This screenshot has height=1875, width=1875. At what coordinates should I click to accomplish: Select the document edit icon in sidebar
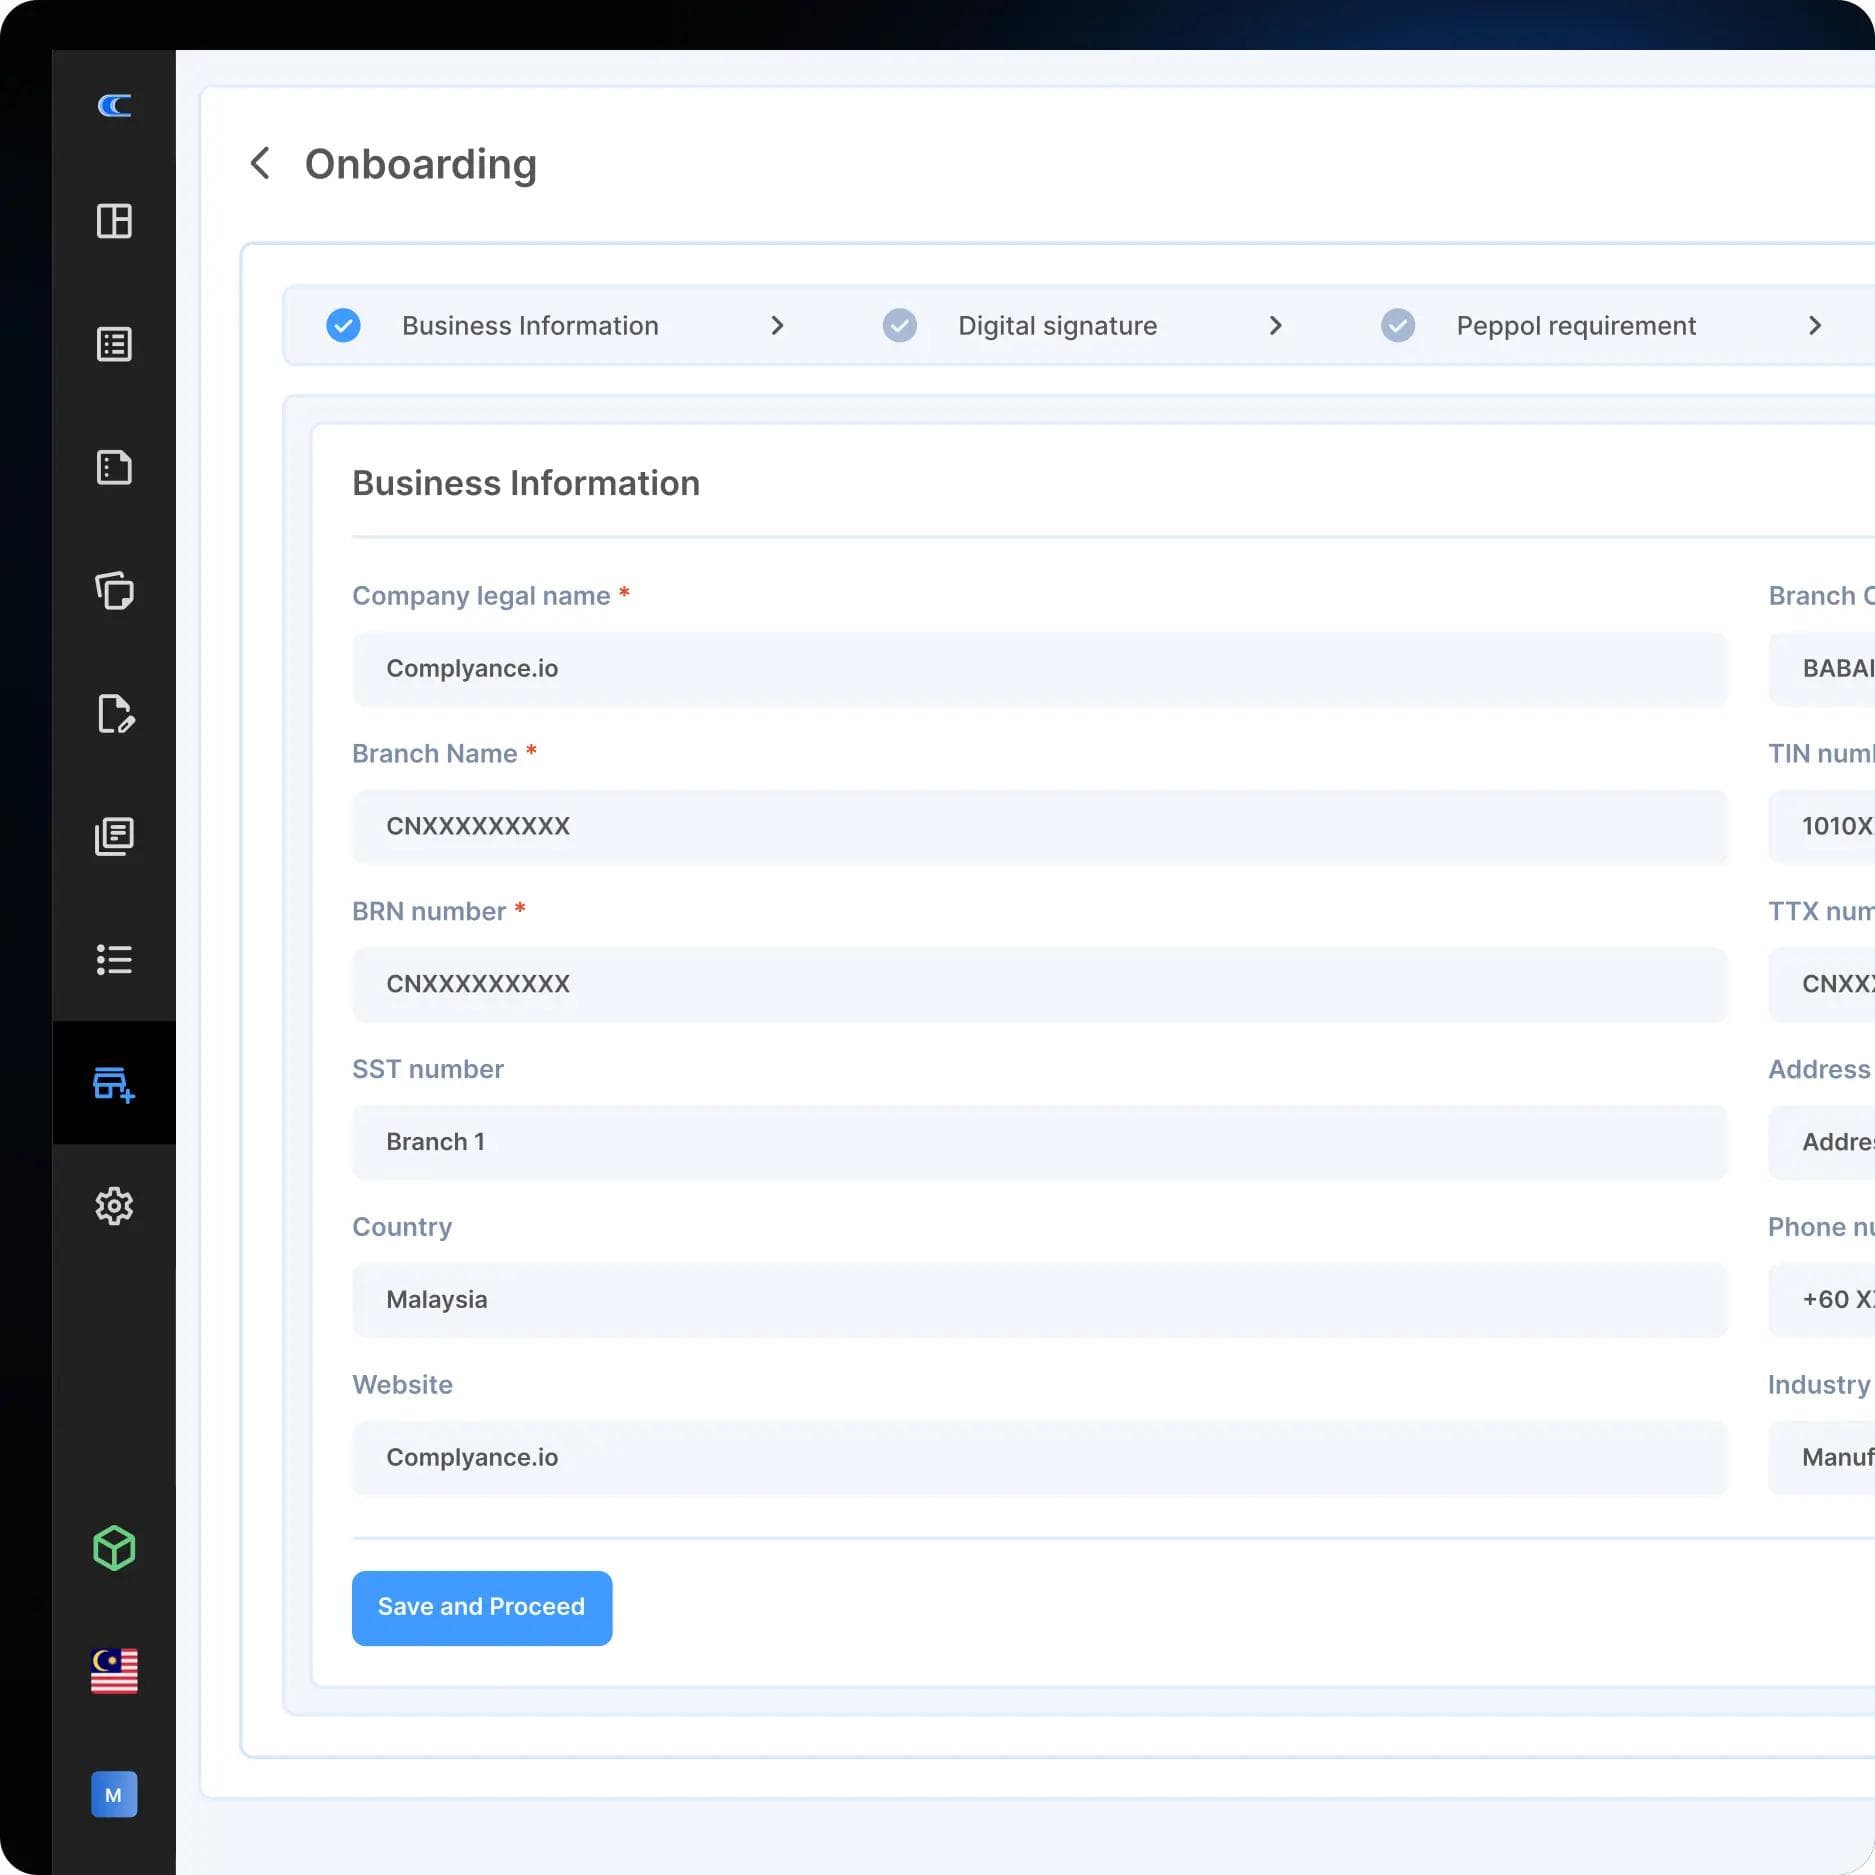pyautogui.click(x=114, y=715)
